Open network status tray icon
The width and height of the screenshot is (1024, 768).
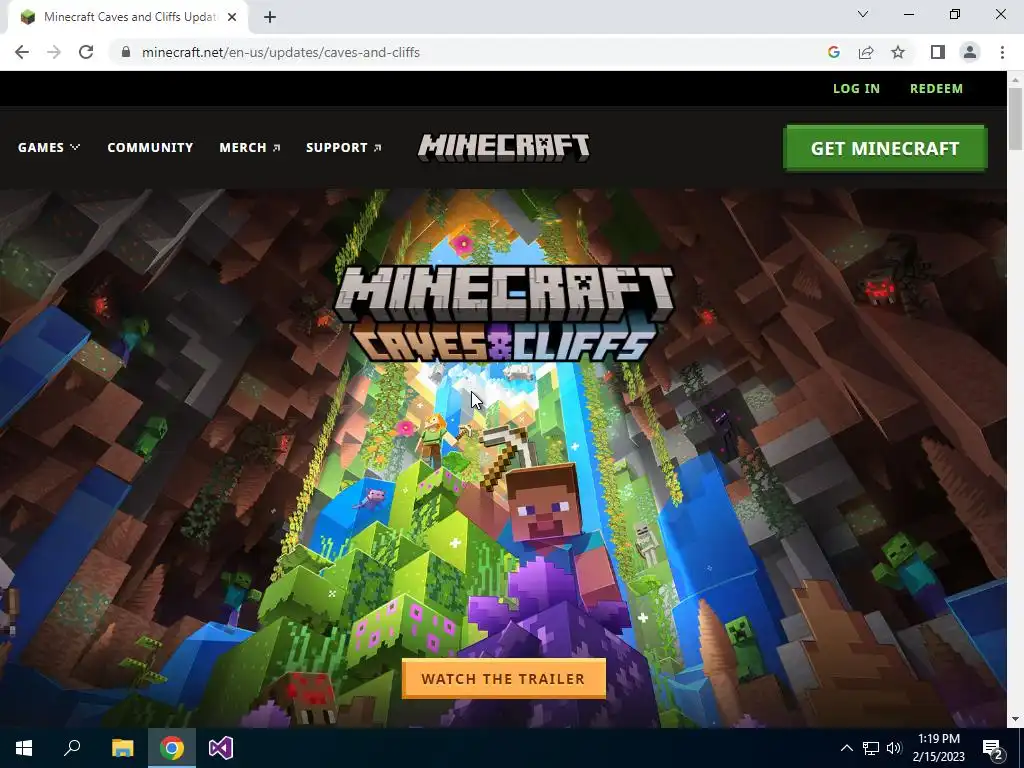click(x=871, y=748)
